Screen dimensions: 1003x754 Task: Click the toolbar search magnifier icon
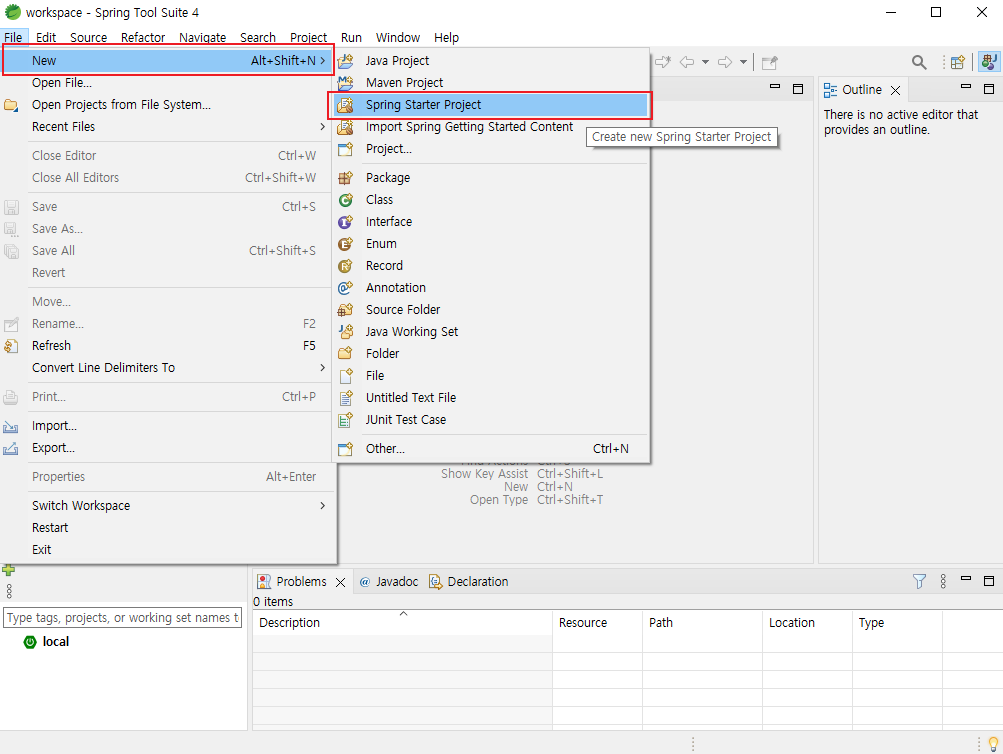coord(919,62)
